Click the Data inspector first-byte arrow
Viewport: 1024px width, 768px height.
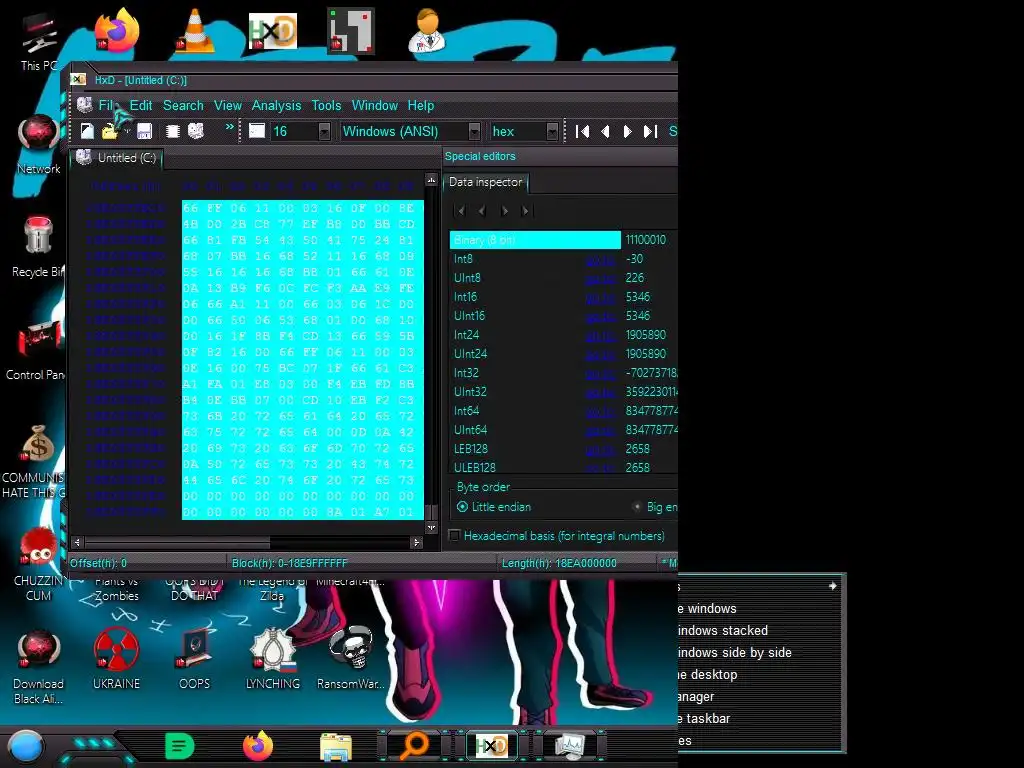click(x=461, y=210)
